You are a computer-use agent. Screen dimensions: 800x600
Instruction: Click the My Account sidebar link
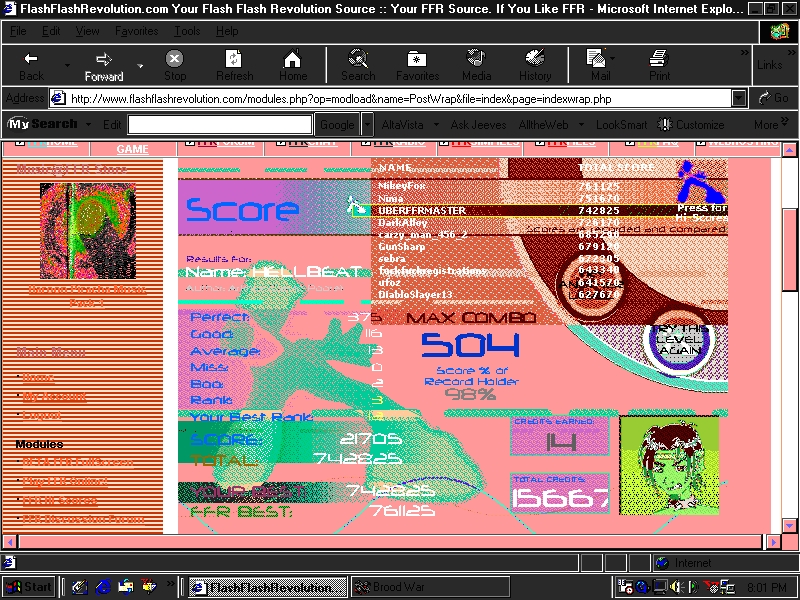click(55, 396)
